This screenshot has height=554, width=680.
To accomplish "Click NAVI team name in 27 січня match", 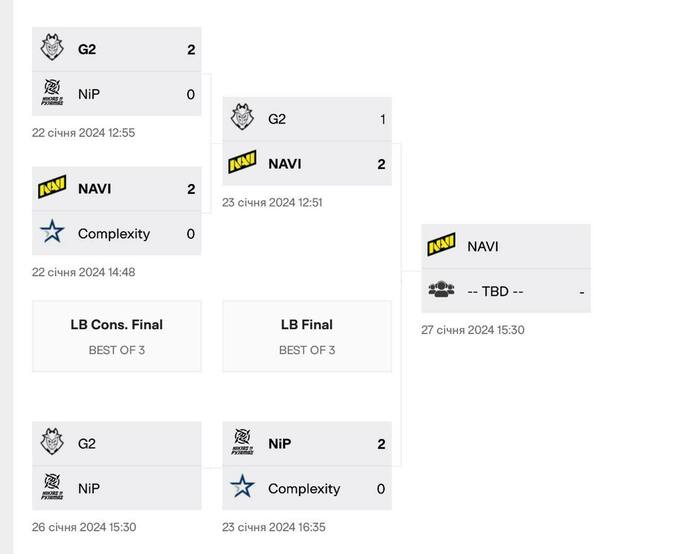I will (x=483, y=246).
